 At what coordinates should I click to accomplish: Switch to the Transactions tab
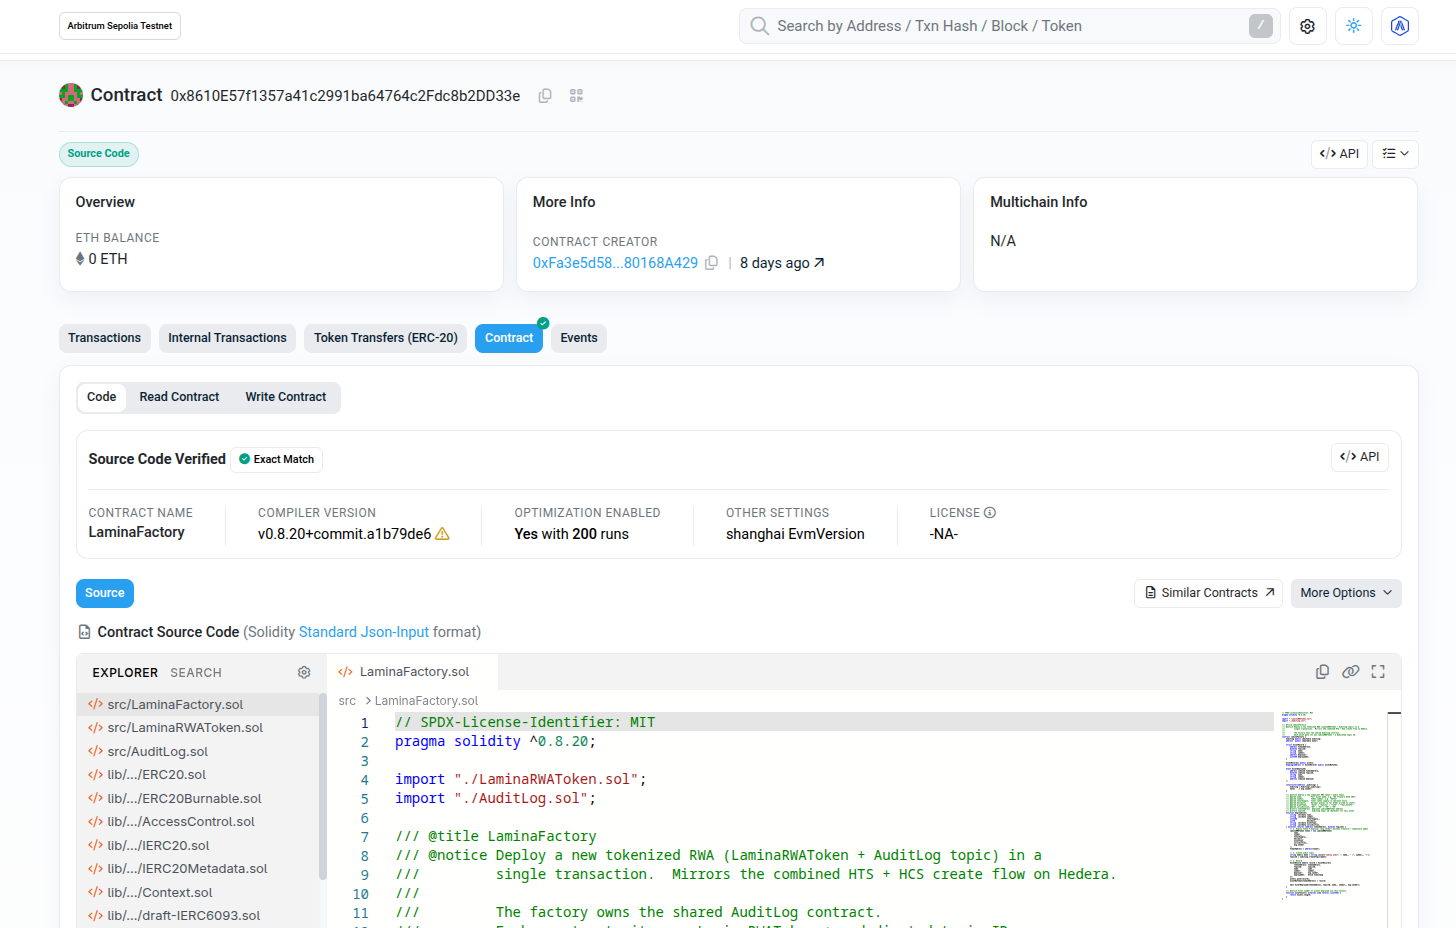point(104,338)
